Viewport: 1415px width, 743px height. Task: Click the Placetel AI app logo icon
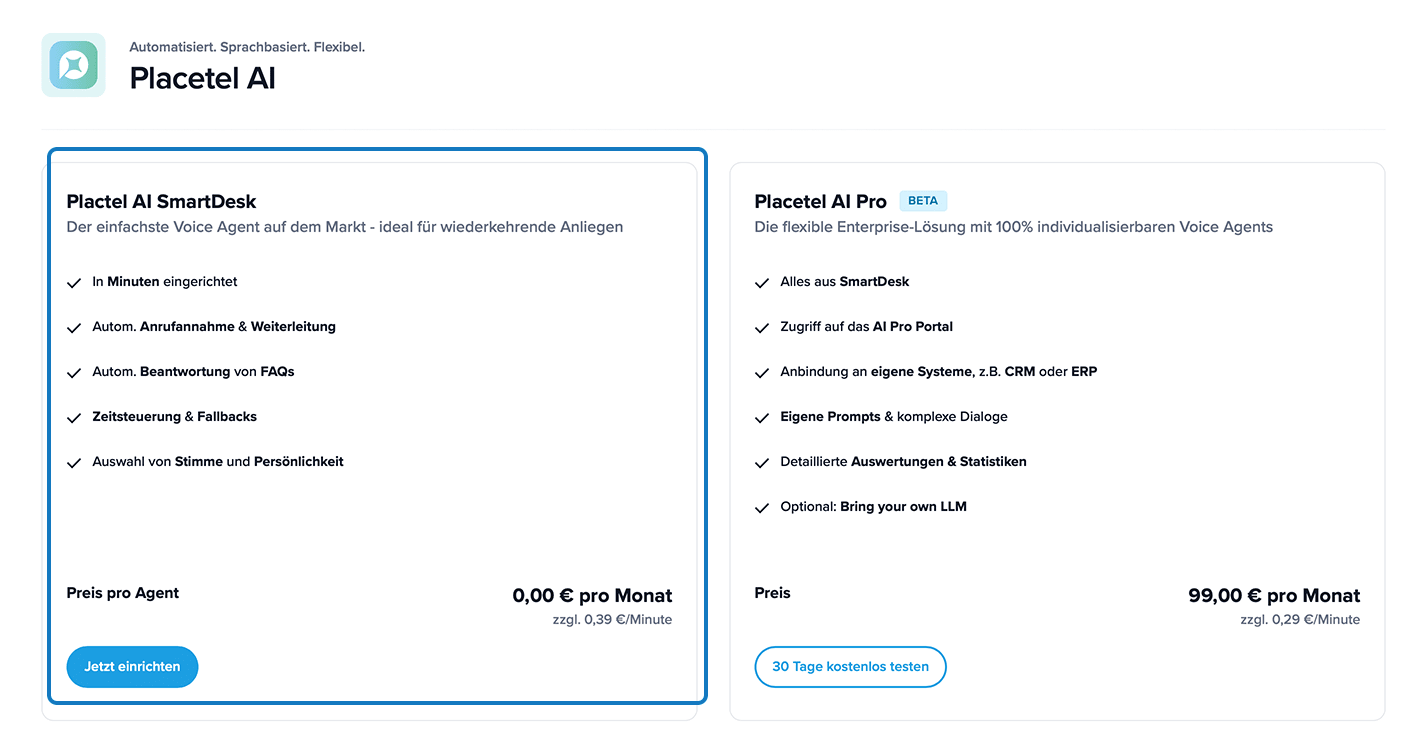pos(73,65)
